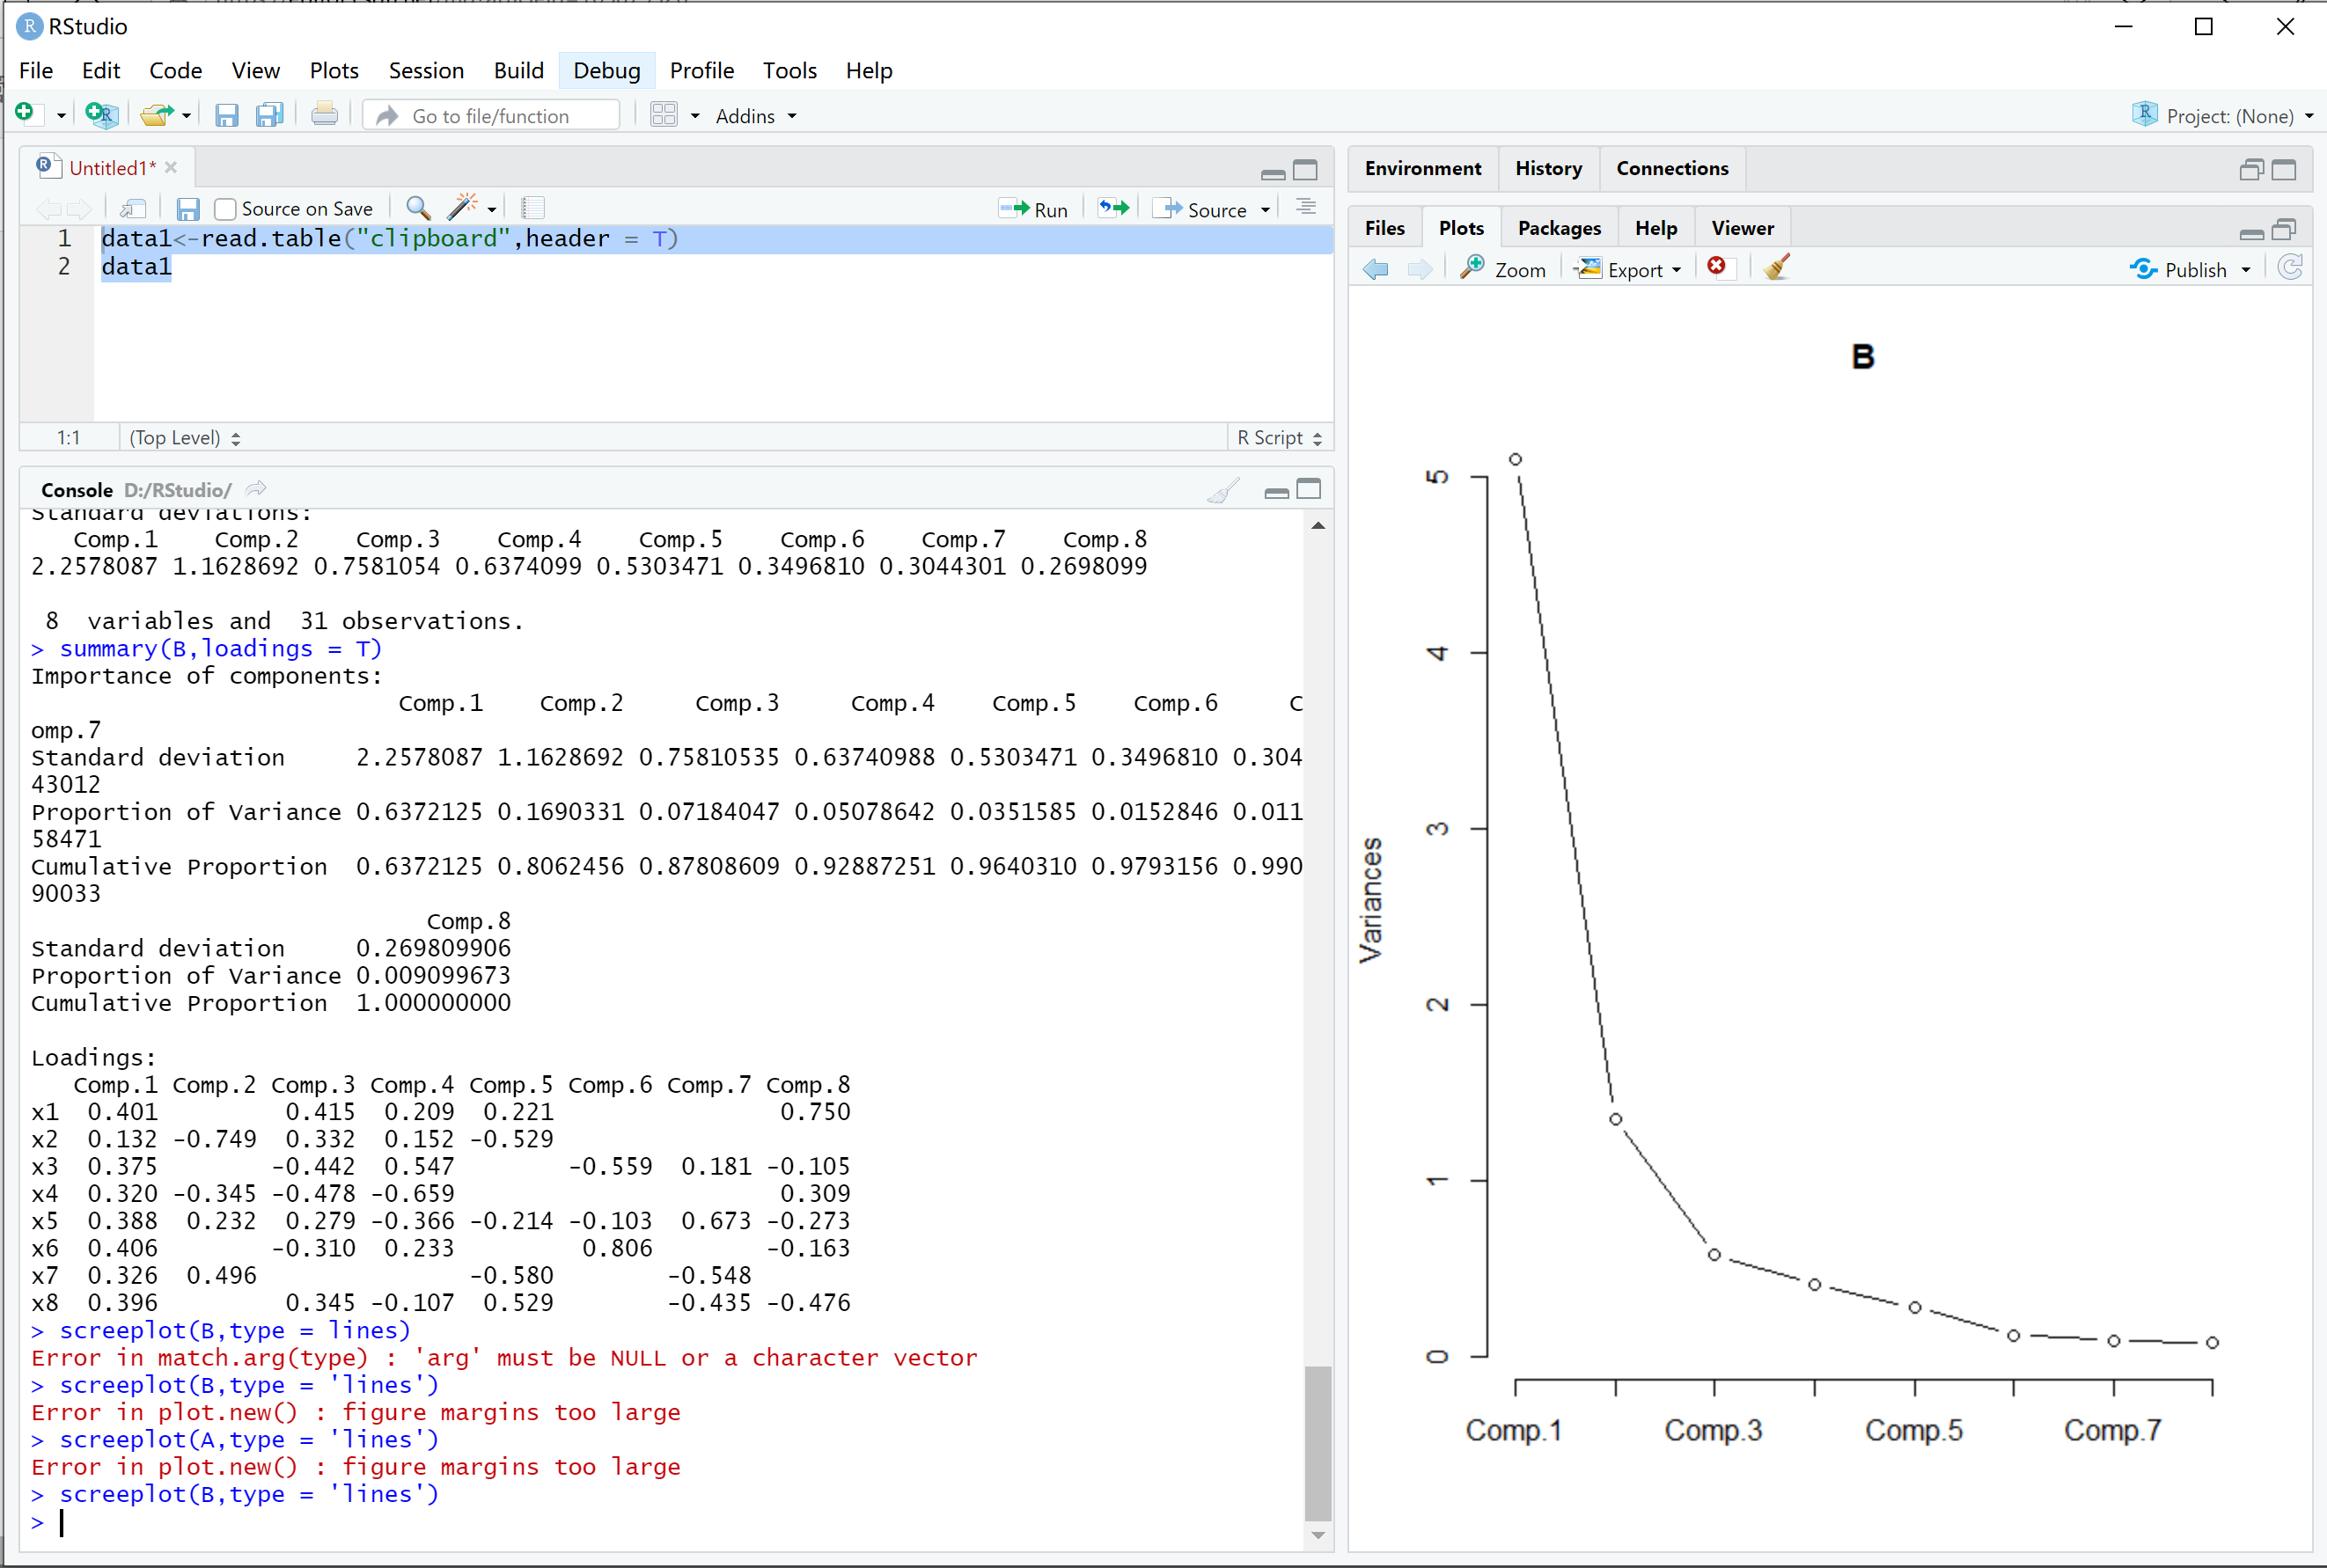Switch to the Packages tab
Image resolution: width=2327 pixels, height=1568 pixels.
coord(1558,228)
